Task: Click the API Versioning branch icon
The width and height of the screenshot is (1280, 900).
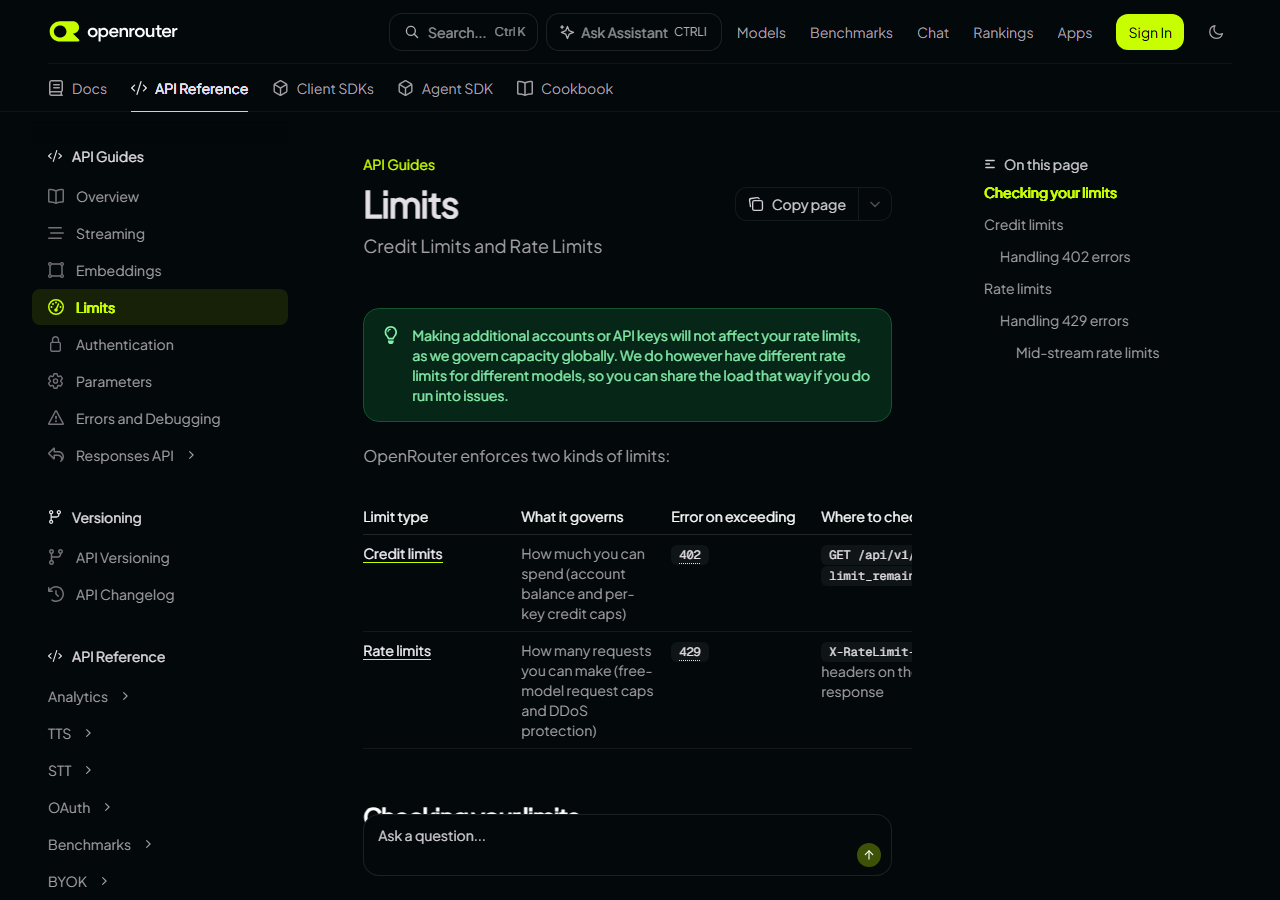Action: (56, 558)
